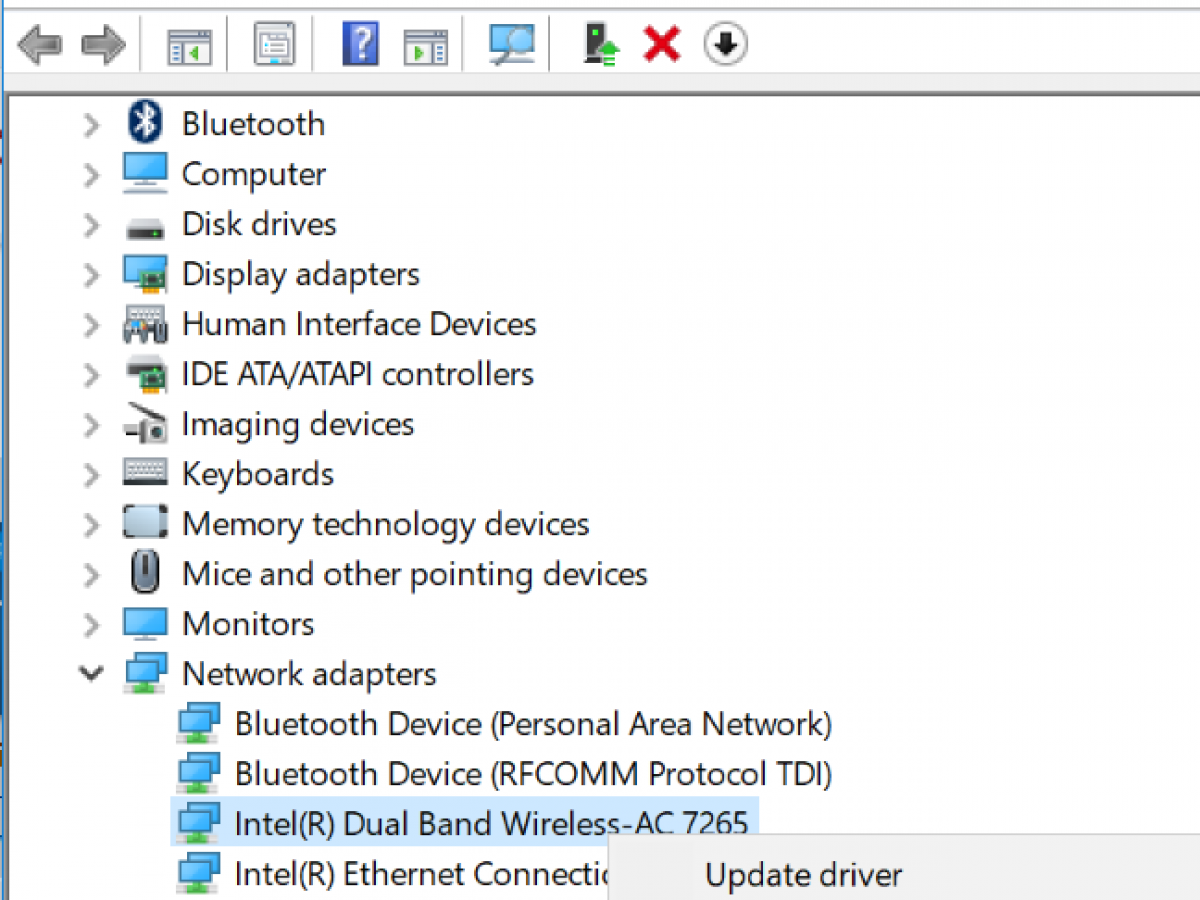Click the Display adapters category icon
The image size is (1200, 900).
tap(145, 274)
